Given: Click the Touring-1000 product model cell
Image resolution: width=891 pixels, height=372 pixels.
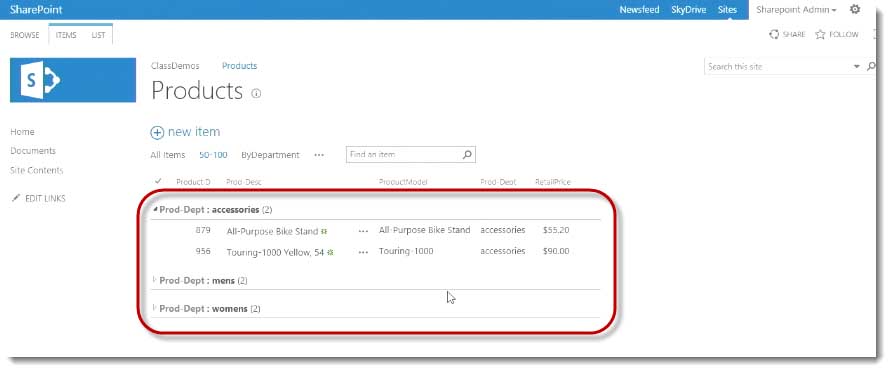Looking at the screenshot, I should tap(406, 251).
